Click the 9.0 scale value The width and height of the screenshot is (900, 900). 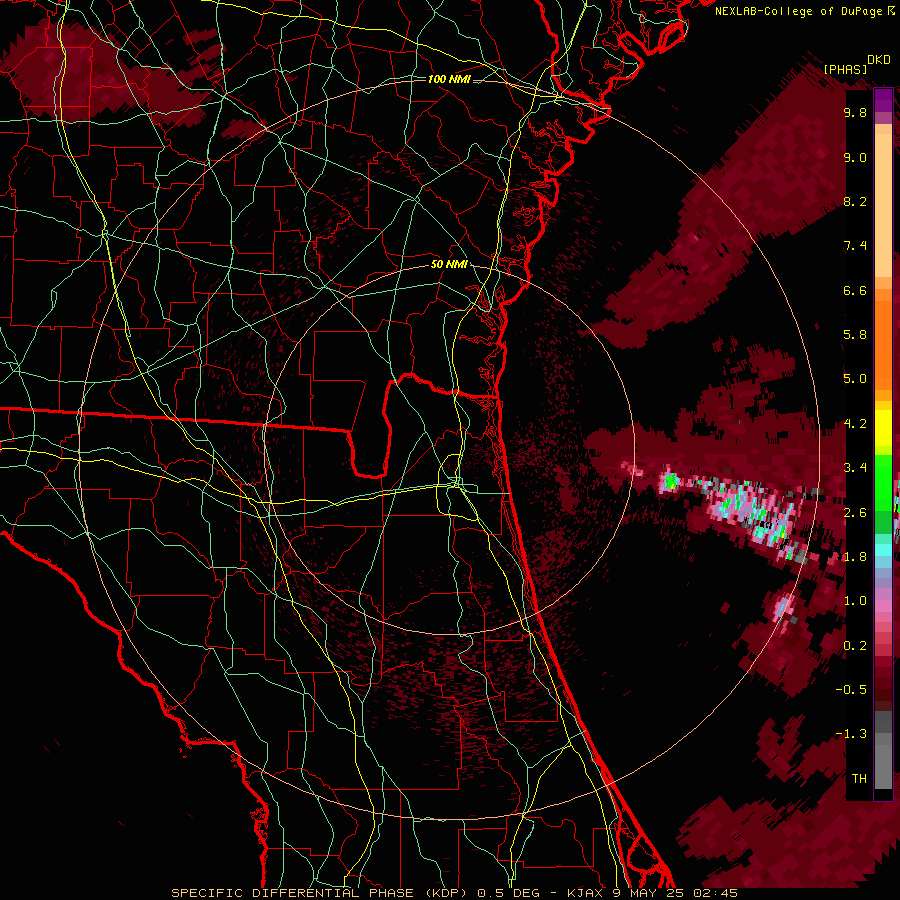pos(855,157)
